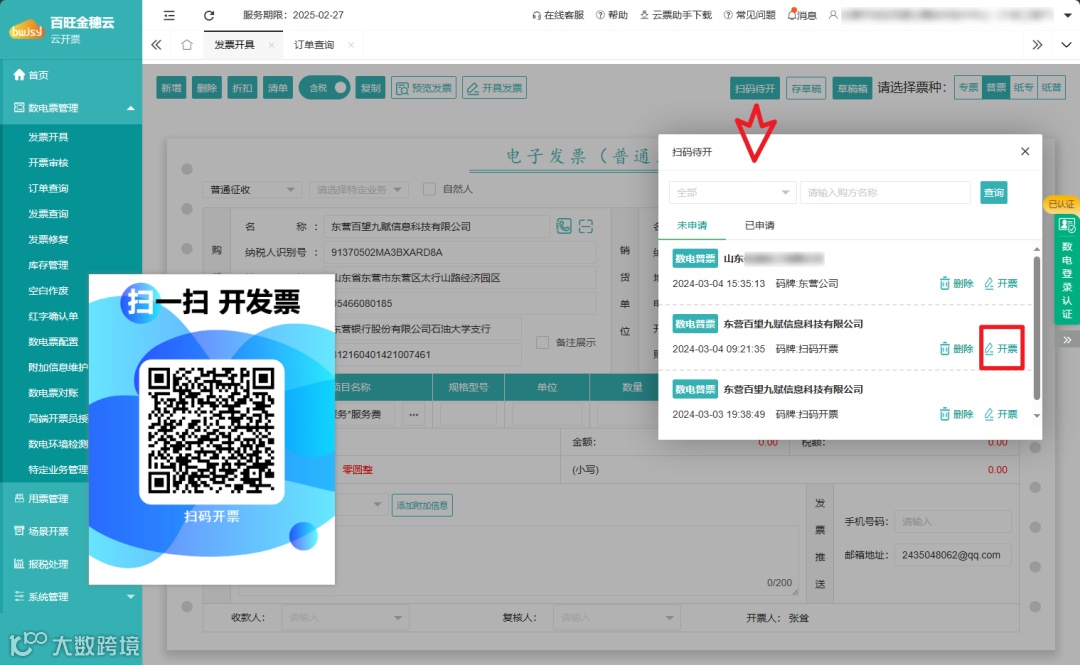
Task: Open the 收款人 dropdown
Action: (345, 618)
